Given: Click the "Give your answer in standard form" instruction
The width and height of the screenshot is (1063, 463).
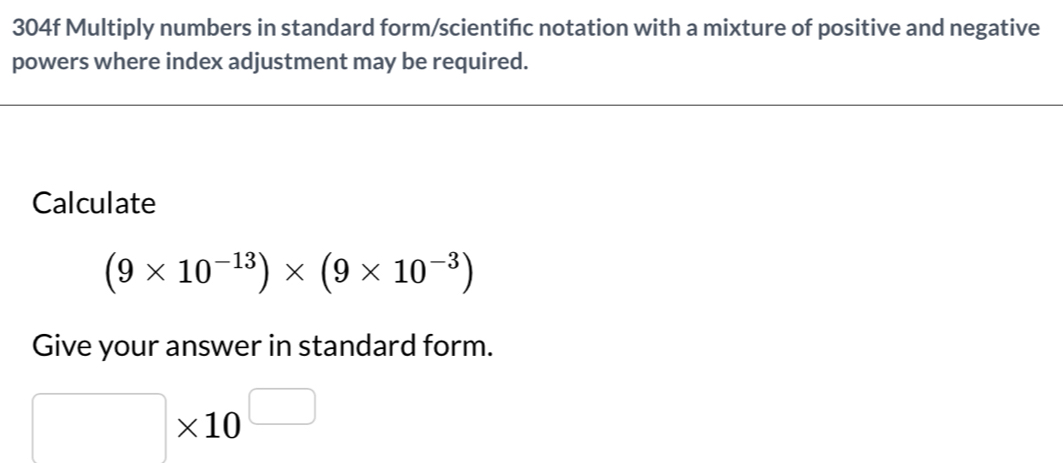Looking at the screenshot, I should [263, 347].
